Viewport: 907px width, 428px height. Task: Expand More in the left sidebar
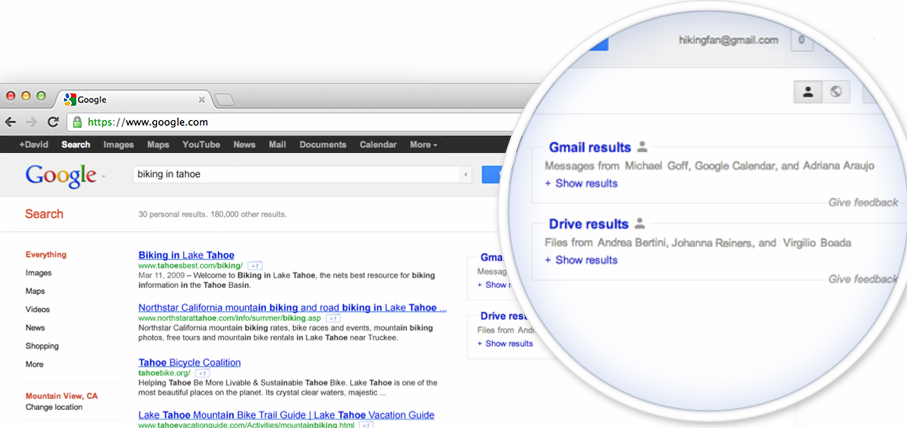(x=34, y=364)
